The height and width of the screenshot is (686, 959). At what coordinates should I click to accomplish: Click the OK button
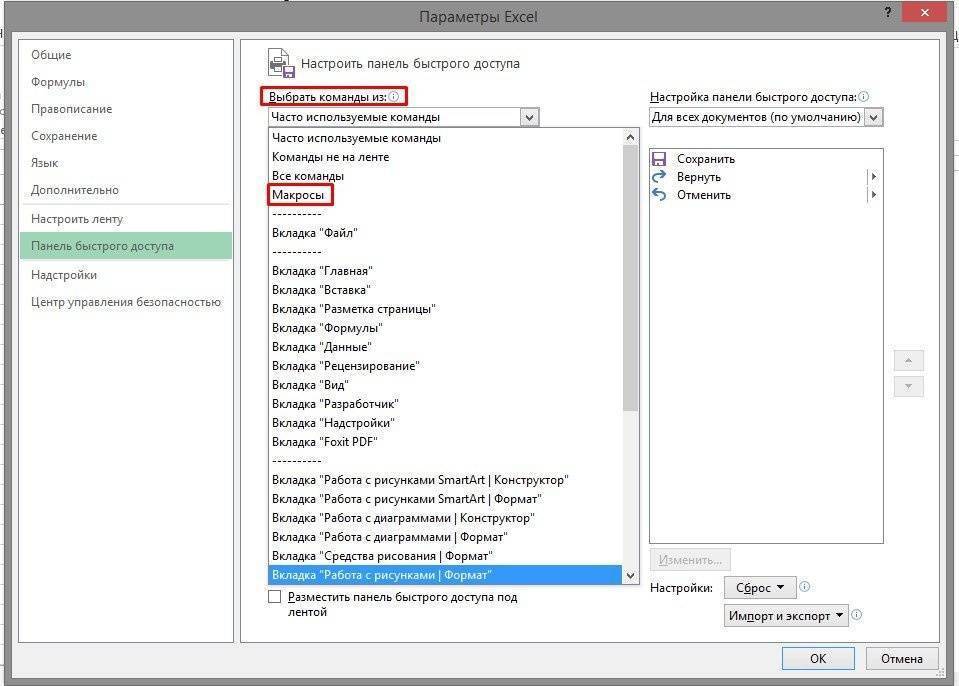pyautogui.click(x=818, y=659)
